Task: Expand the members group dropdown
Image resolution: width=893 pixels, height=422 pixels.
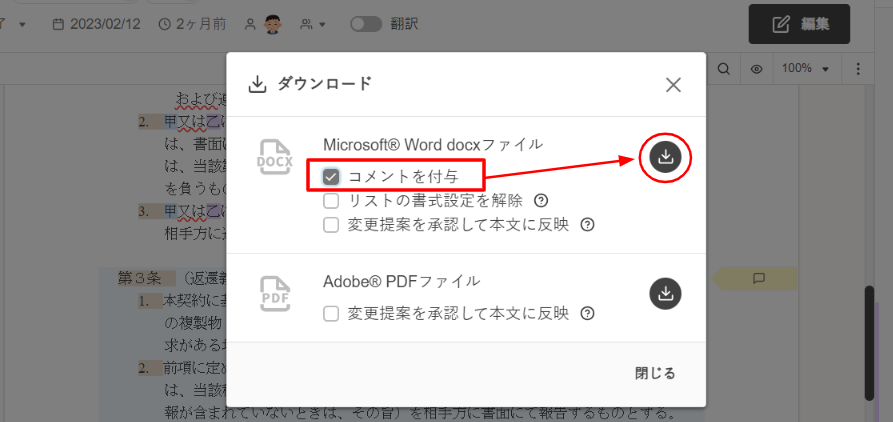Action: [x=313, y=24]
